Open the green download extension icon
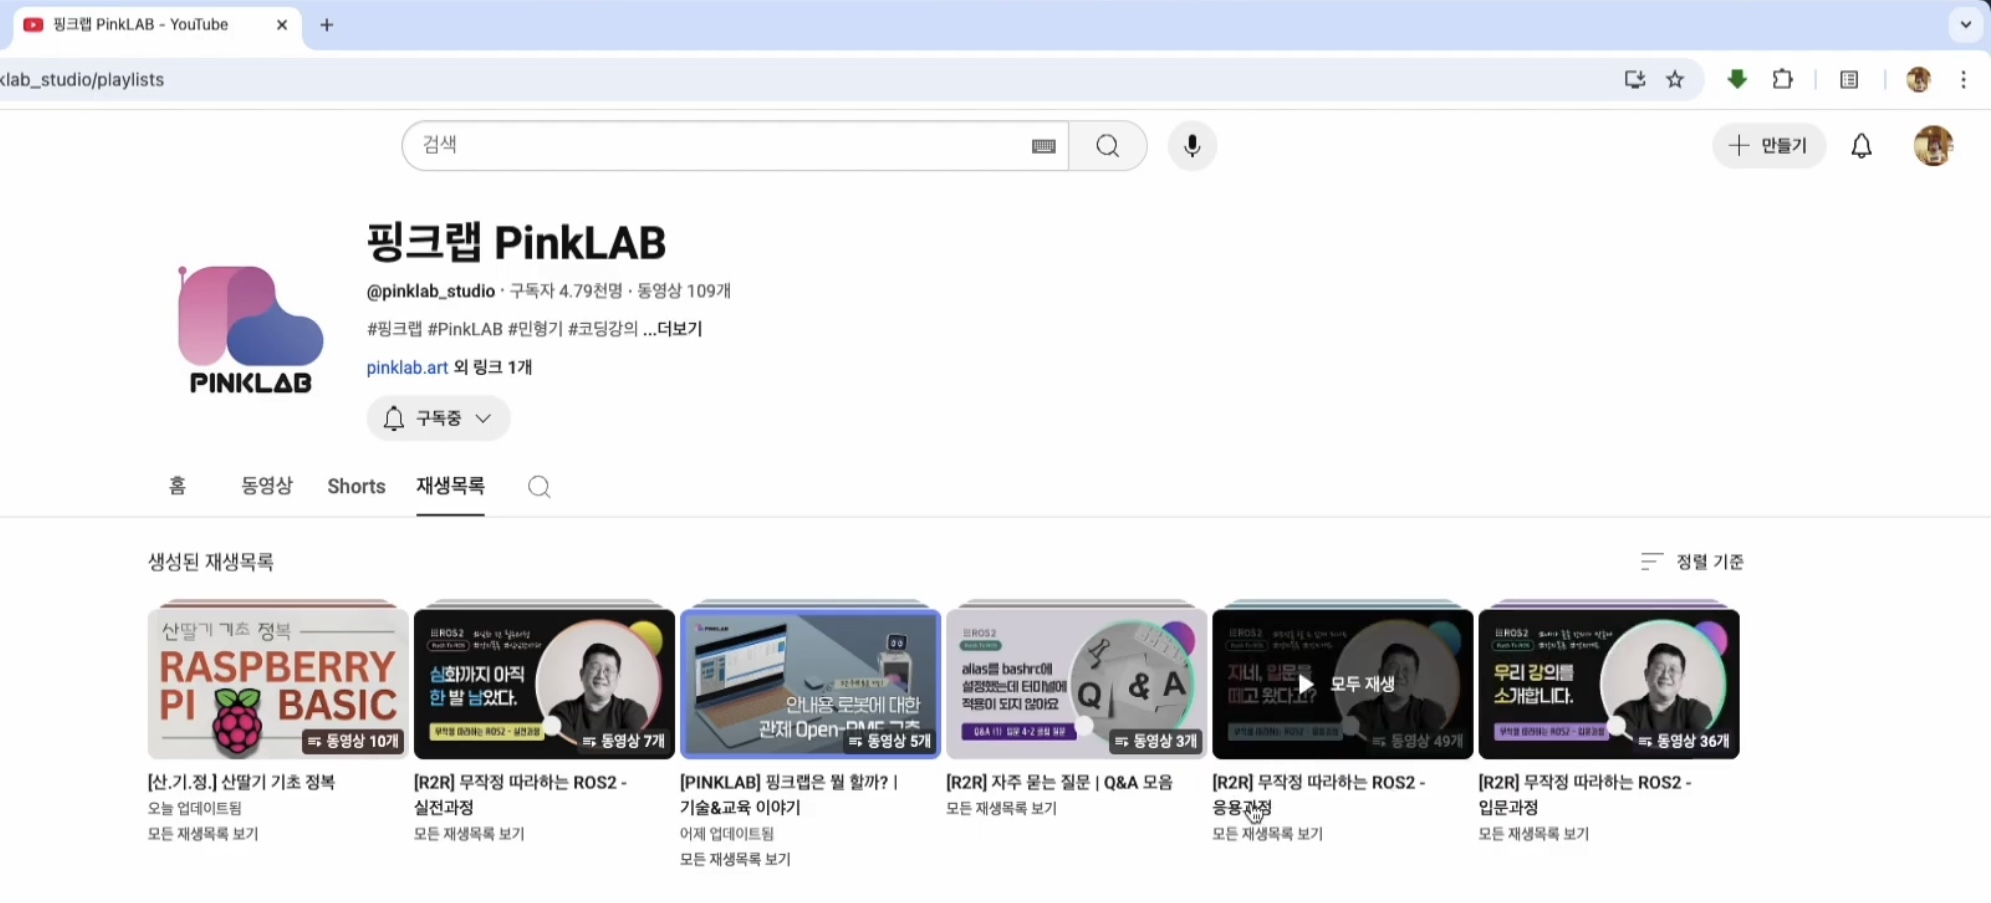1991x903 pixels. (1737, 79)
